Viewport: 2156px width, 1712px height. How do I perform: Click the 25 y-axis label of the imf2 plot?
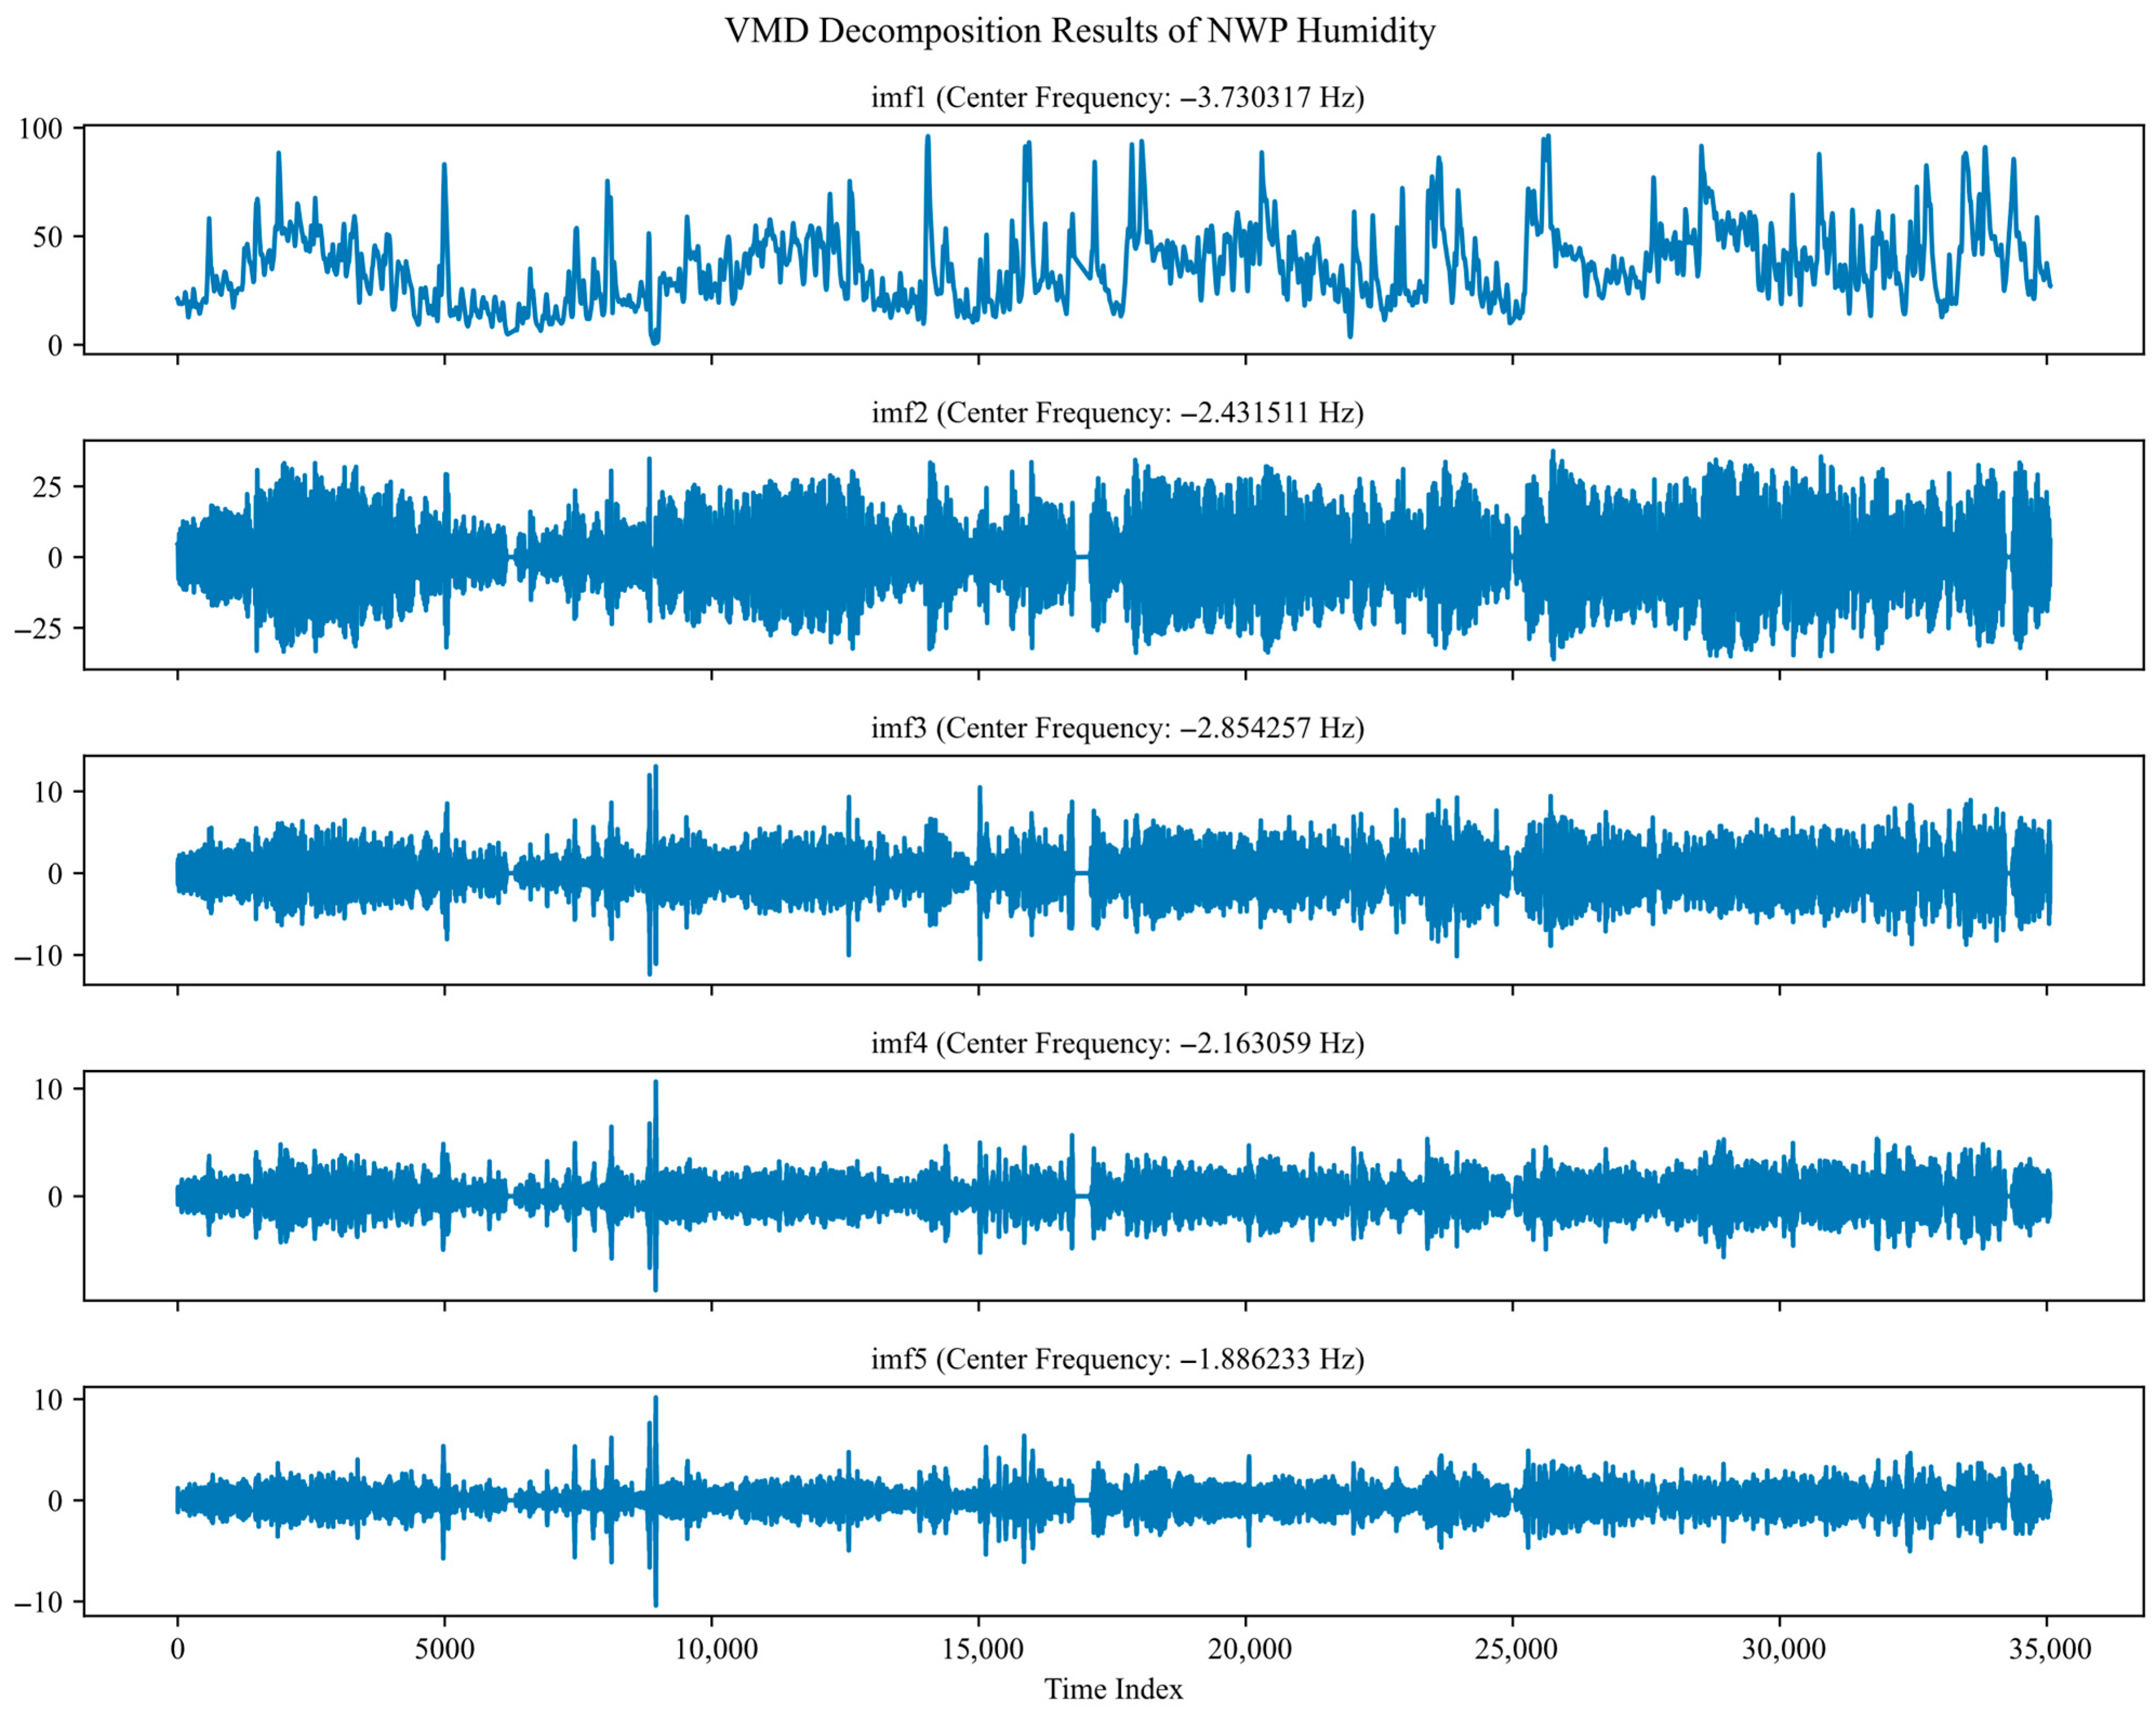pos(47,487)
